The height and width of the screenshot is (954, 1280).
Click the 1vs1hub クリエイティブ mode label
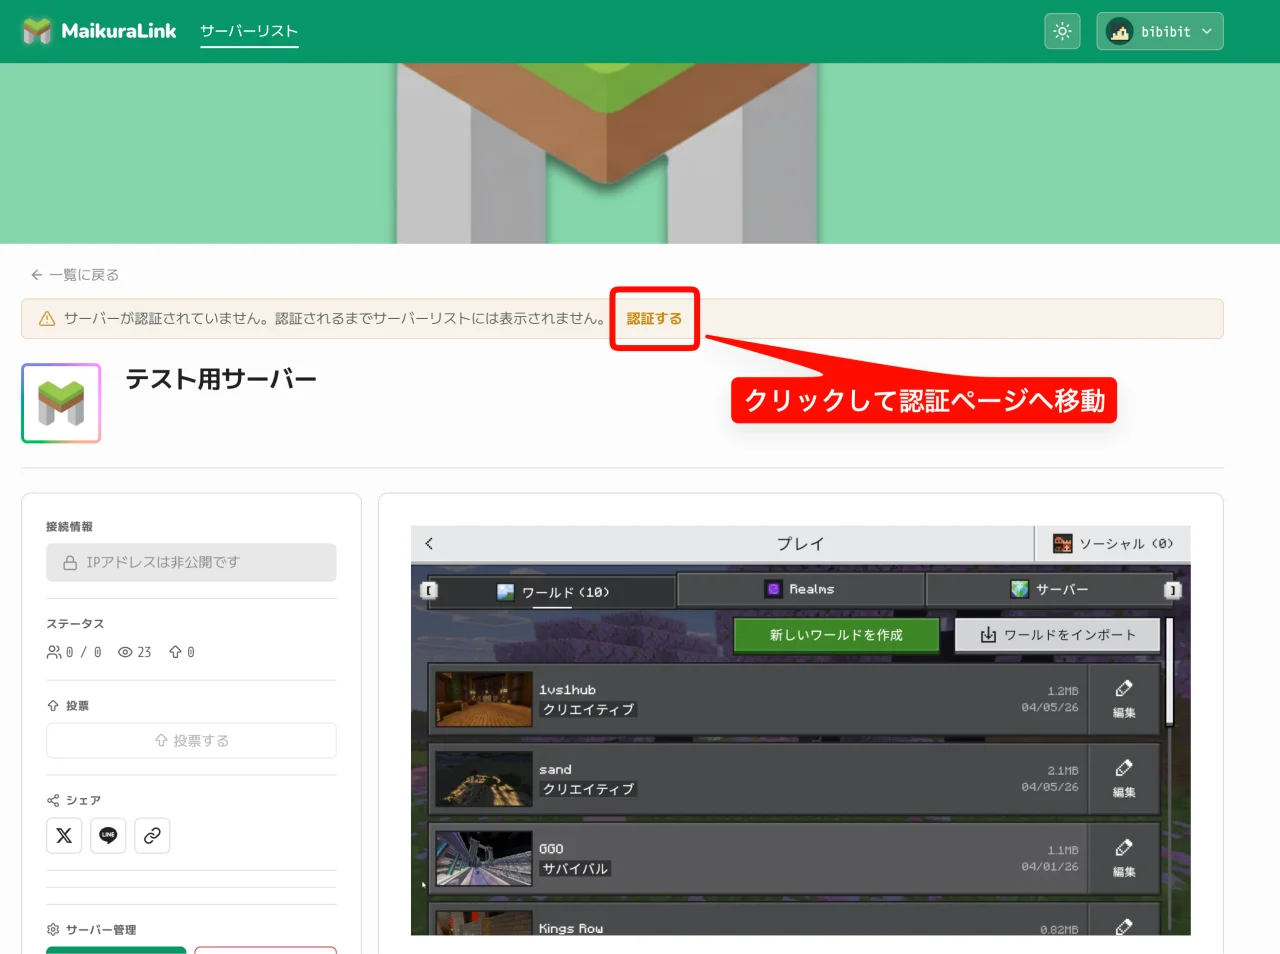(588, 709)
